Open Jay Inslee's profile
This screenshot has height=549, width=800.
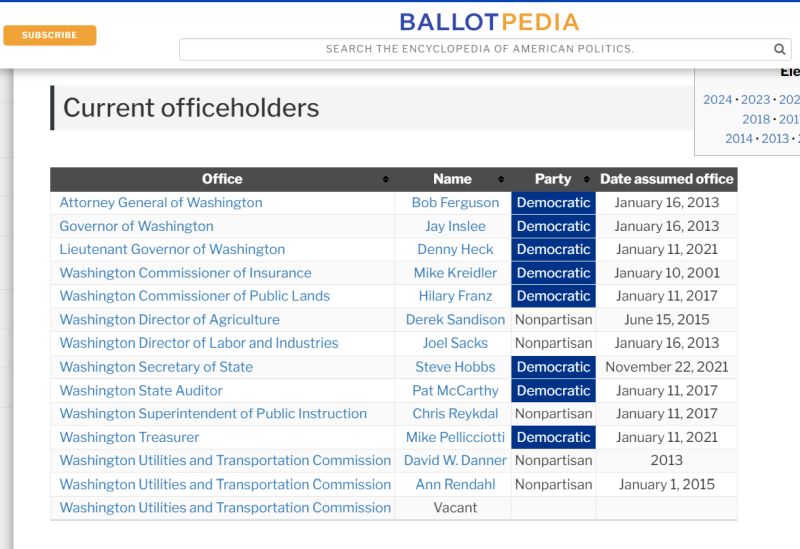coord(455,226)
